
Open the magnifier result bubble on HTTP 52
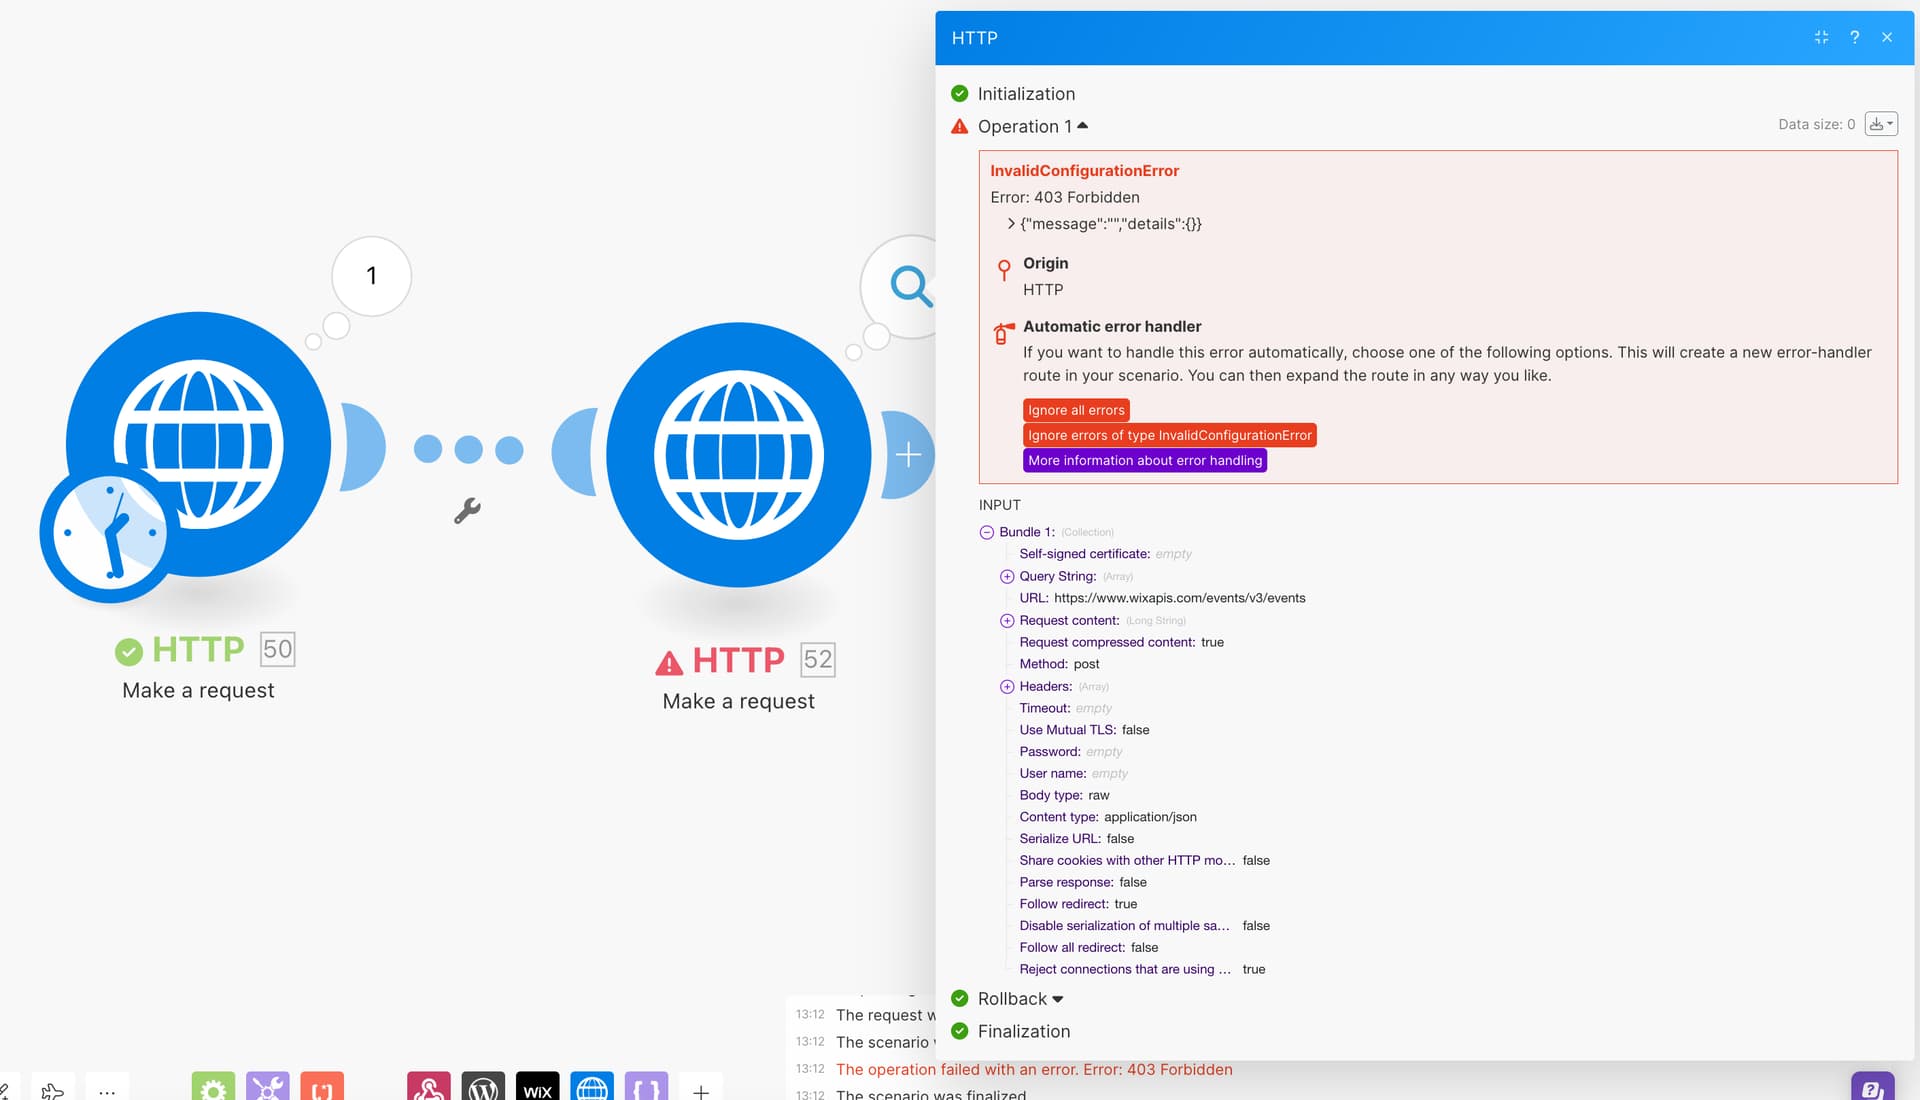click(x=909, y=286)
